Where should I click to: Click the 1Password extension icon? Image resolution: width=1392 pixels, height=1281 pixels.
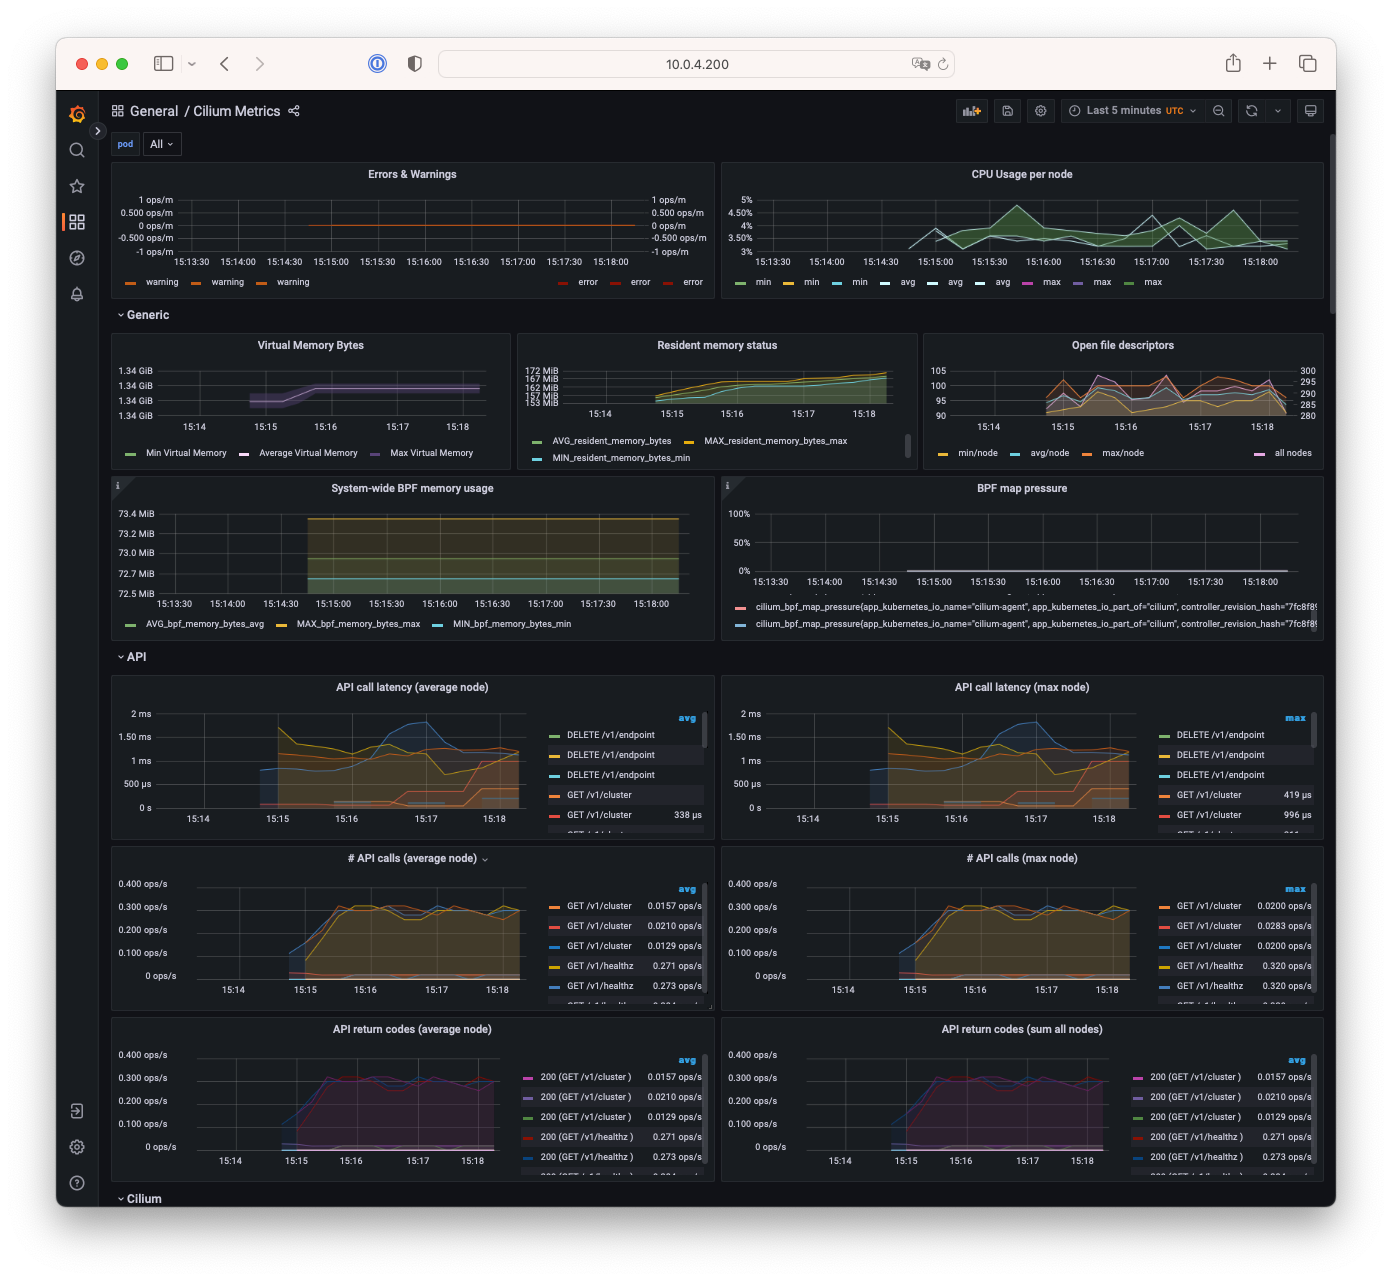point(378,64)
